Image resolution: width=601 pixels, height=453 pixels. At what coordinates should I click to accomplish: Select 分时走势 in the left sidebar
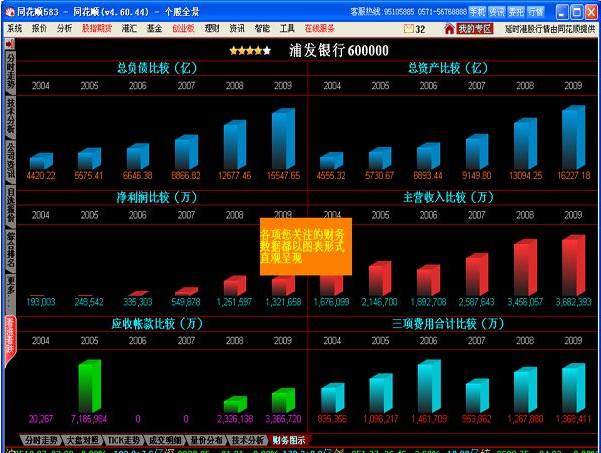pos(10,71)
